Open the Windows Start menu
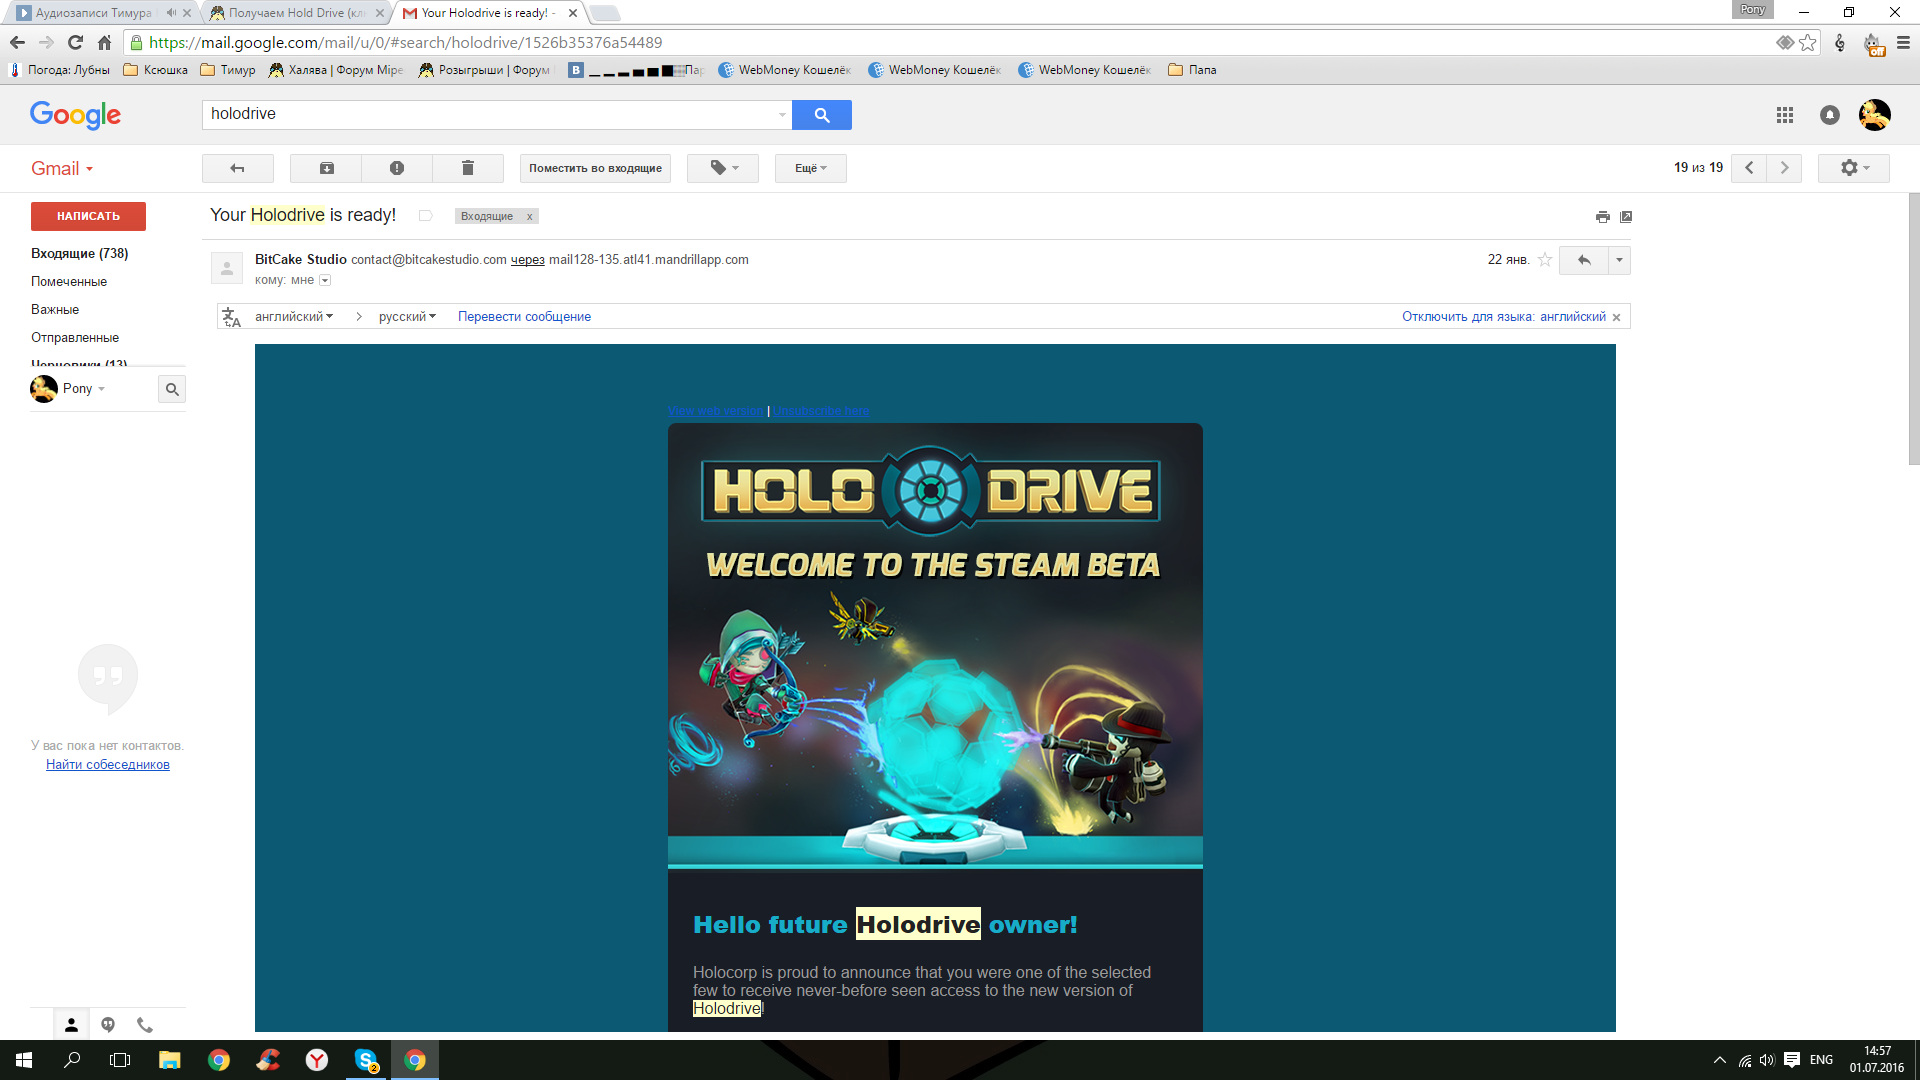1920x1080 pixels. pos(24,1060)
